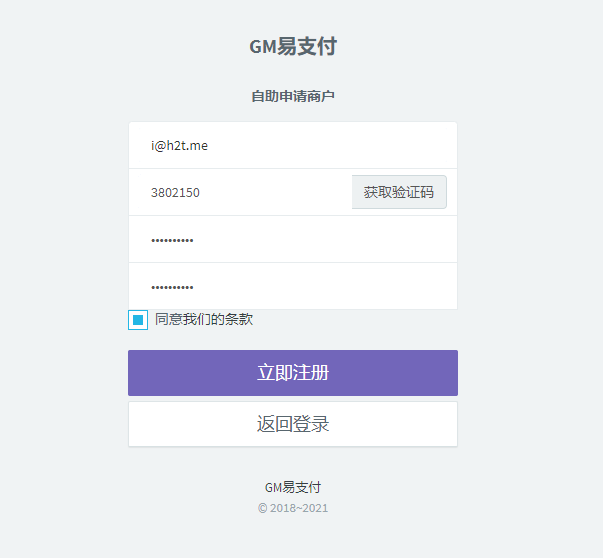Click empty right side of first password field

(380, 240)
